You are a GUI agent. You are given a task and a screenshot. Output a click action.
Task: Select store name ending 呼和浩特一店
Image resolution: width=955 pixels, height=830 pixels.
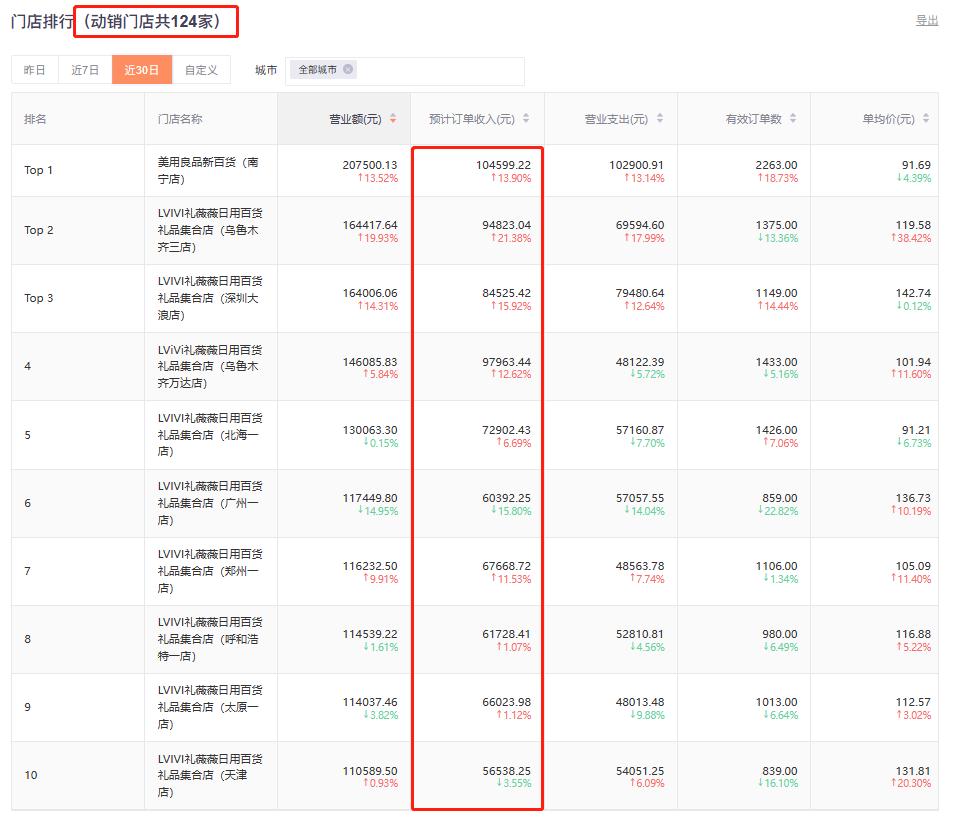click(x=210, y=639)
